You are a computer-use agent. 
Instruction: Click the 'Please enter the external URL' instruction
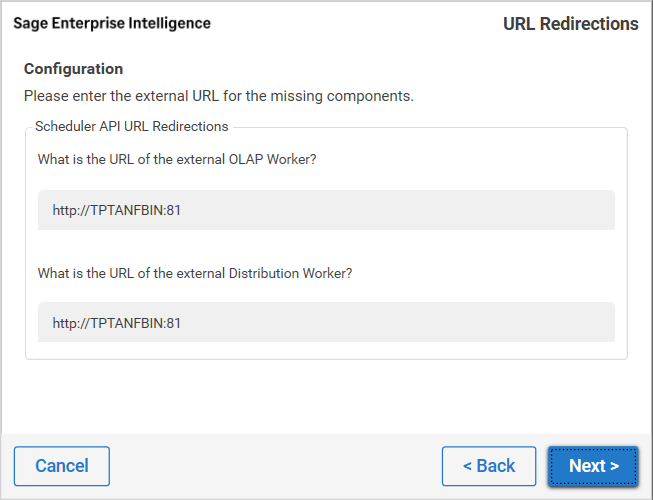coord(219,97)
